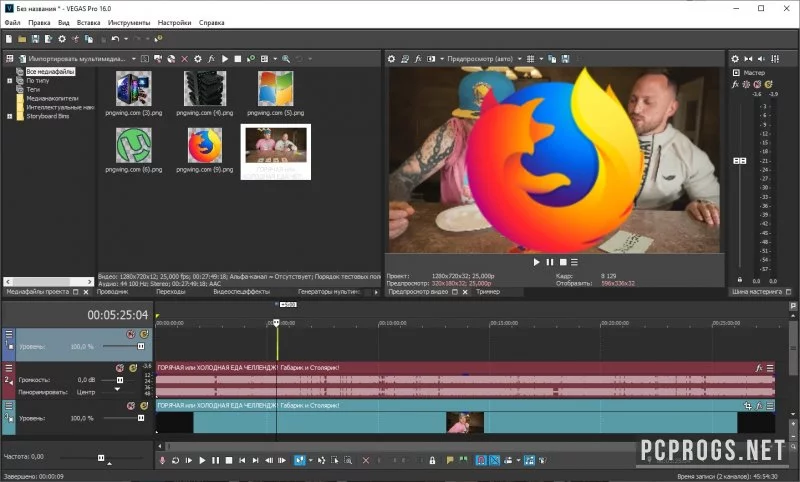The height and width of the screenshot is (482, 800).
Task: Open the Import Media dropdown arrow
Action: tap(134, 59)
